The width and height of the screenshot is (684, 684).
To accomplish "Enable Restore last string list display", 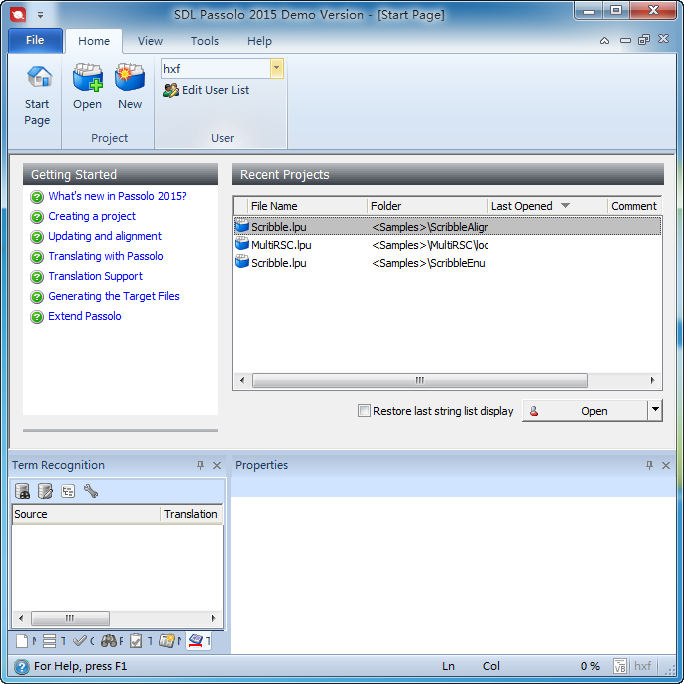I will [364, 410].
